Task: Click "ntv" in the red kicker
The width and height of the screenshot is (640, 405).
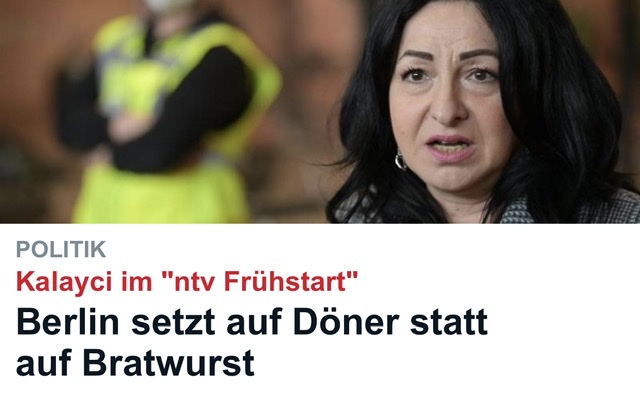Action: 195,282
